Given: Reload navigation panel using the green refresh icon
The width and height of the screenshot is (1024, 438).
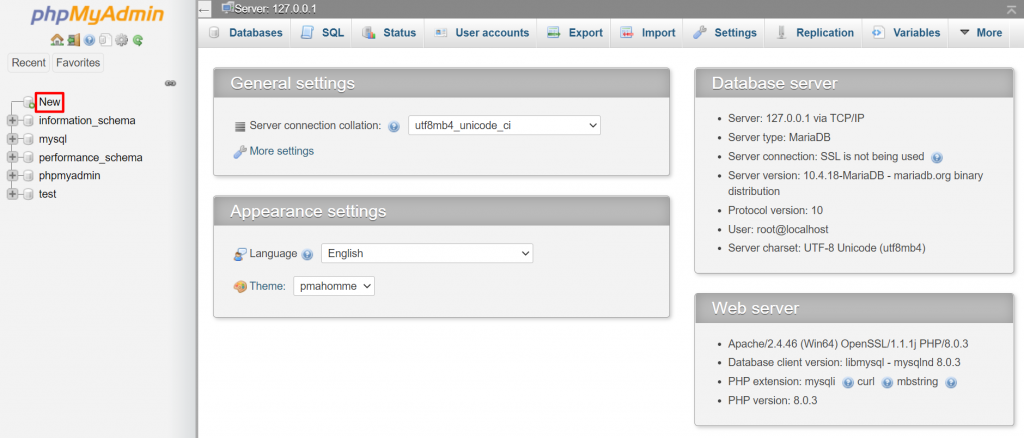Looking at the screenshot, I should [x=137, y=41].
